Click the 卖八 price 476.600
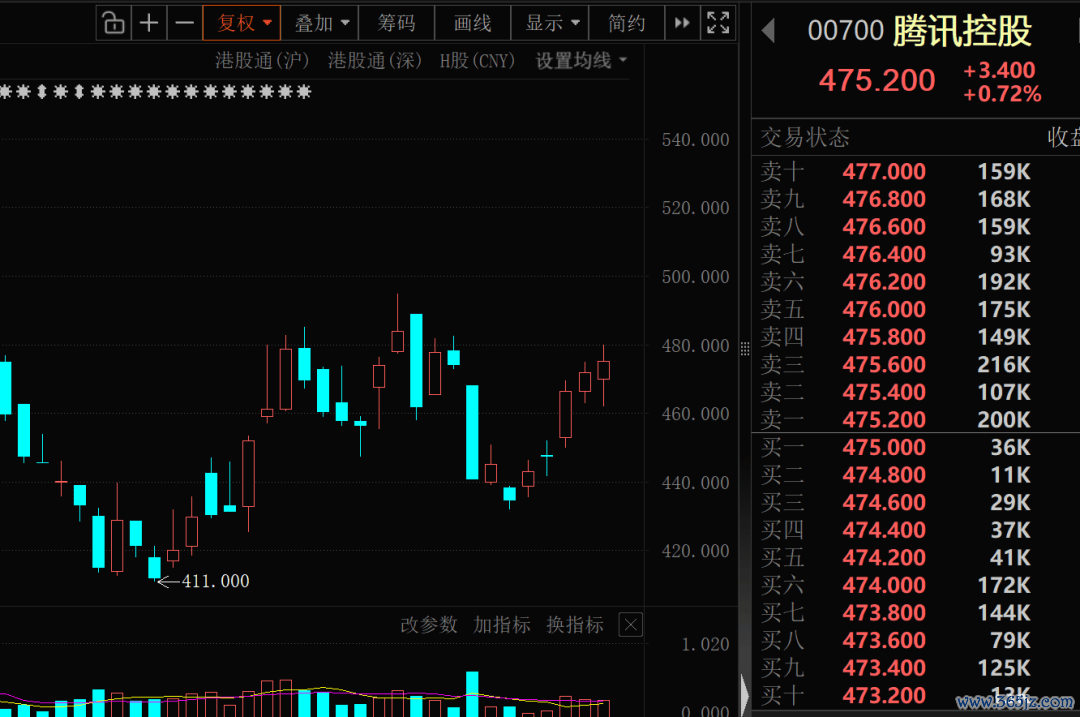 click(x=884, y=227)
